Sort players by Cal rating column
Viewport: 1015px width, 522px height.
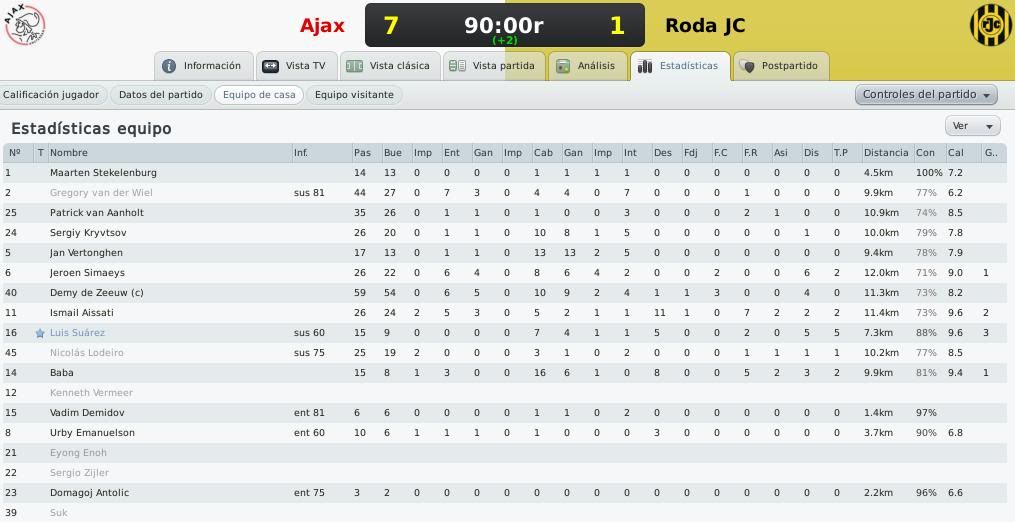[x=955, y=153]
